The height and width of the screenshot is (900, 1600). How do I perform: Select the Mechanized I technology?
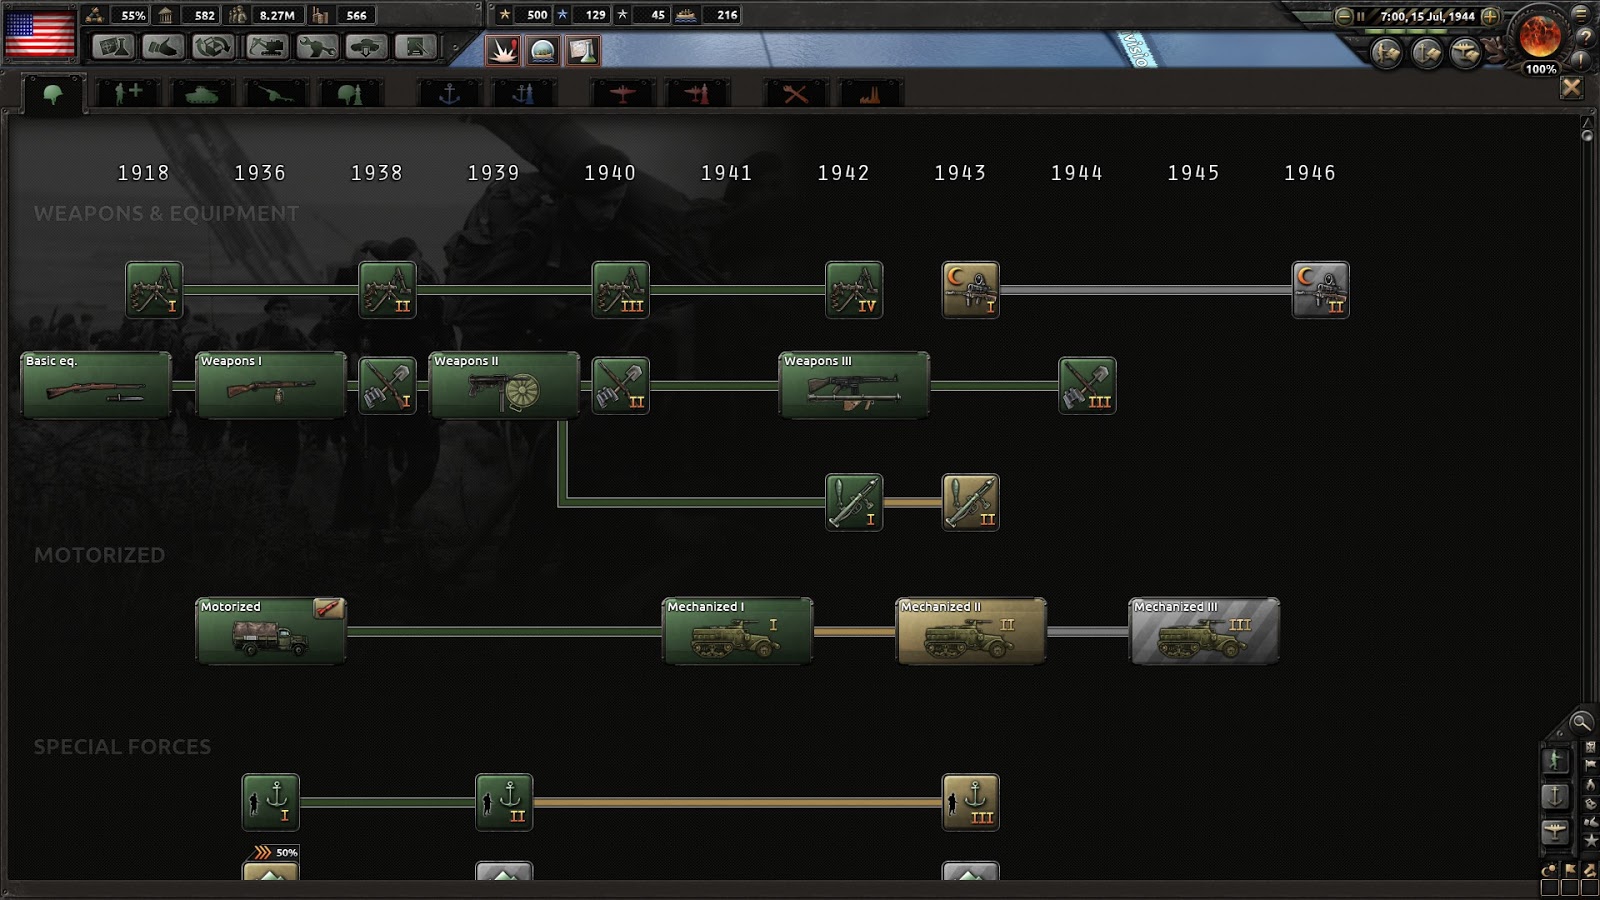[x=738, y=631]
